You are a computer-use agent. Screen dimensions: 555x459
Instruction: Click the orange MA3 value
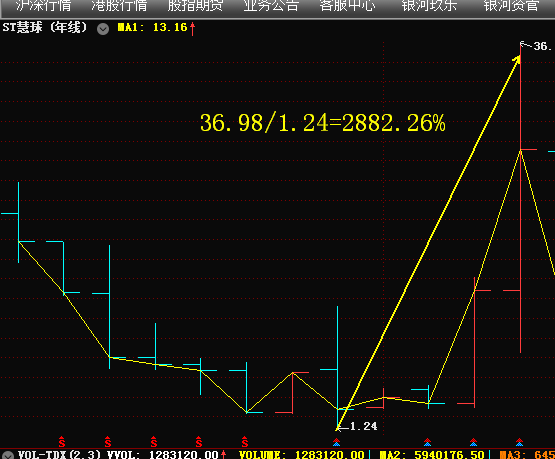527,454
